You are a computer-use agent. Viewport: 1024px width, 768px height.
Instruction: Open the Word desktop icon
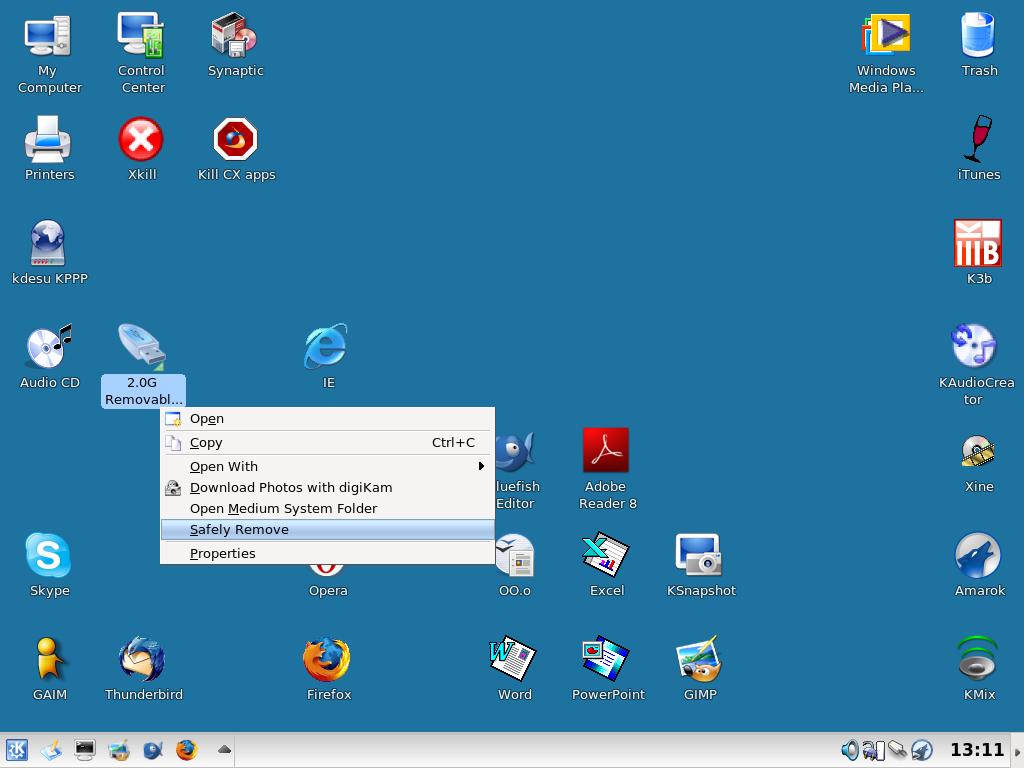tap(513, 659)
